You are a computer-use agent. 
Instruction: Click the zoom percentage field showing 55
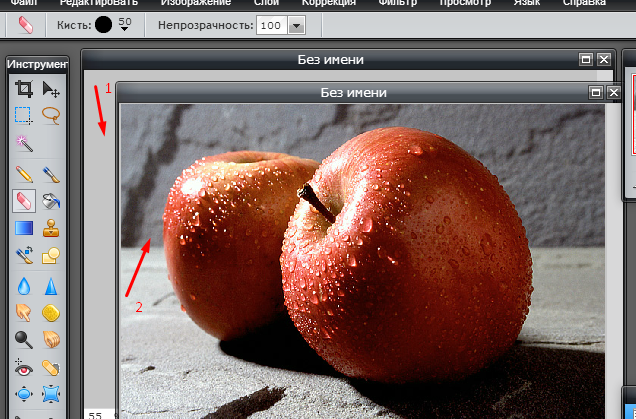coord(96,414)
